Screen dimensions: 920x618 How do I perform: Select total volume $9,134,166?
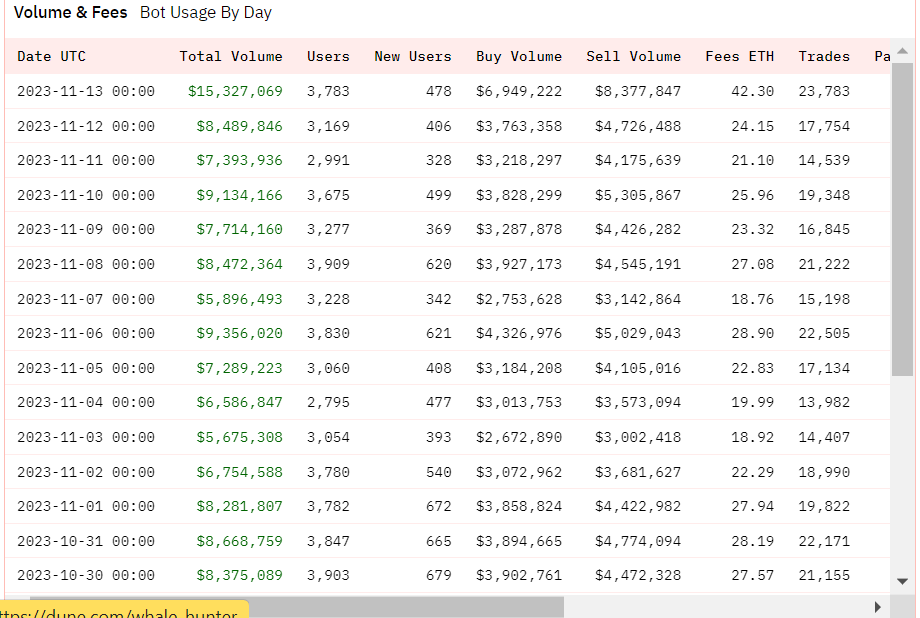click(x=239, y=195)
